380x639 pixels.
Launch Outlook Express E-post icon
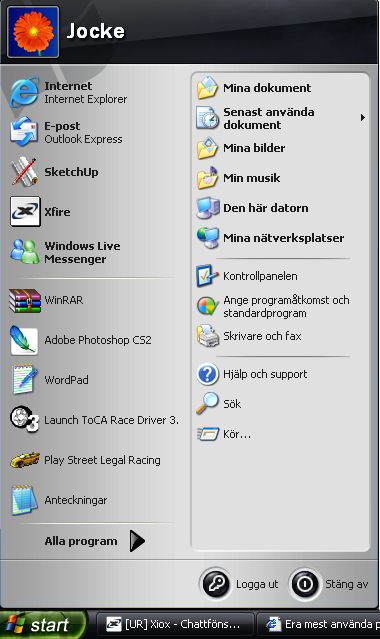click(24, 132)
